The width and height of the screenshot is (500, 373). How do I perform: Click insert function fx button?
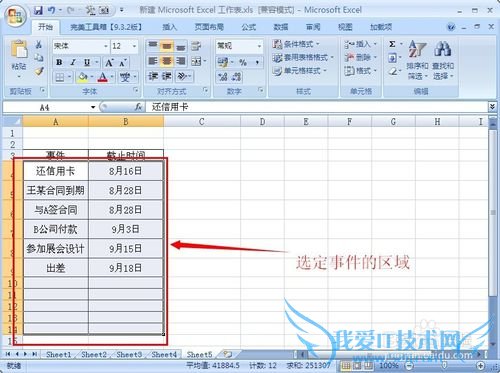pos(138,107)
